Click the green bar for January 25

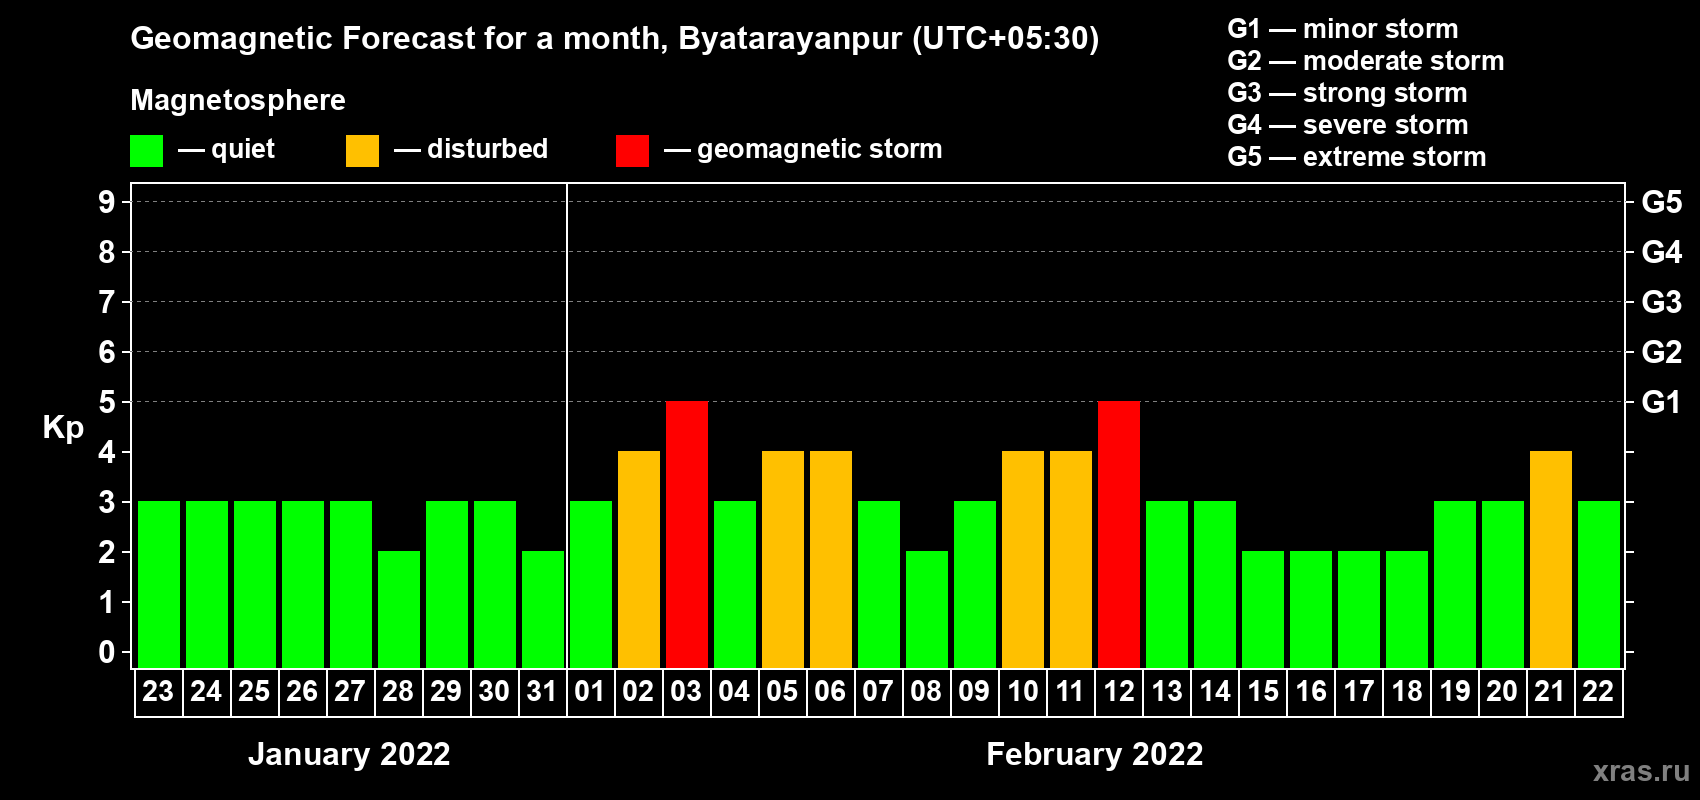click(255, 585)
